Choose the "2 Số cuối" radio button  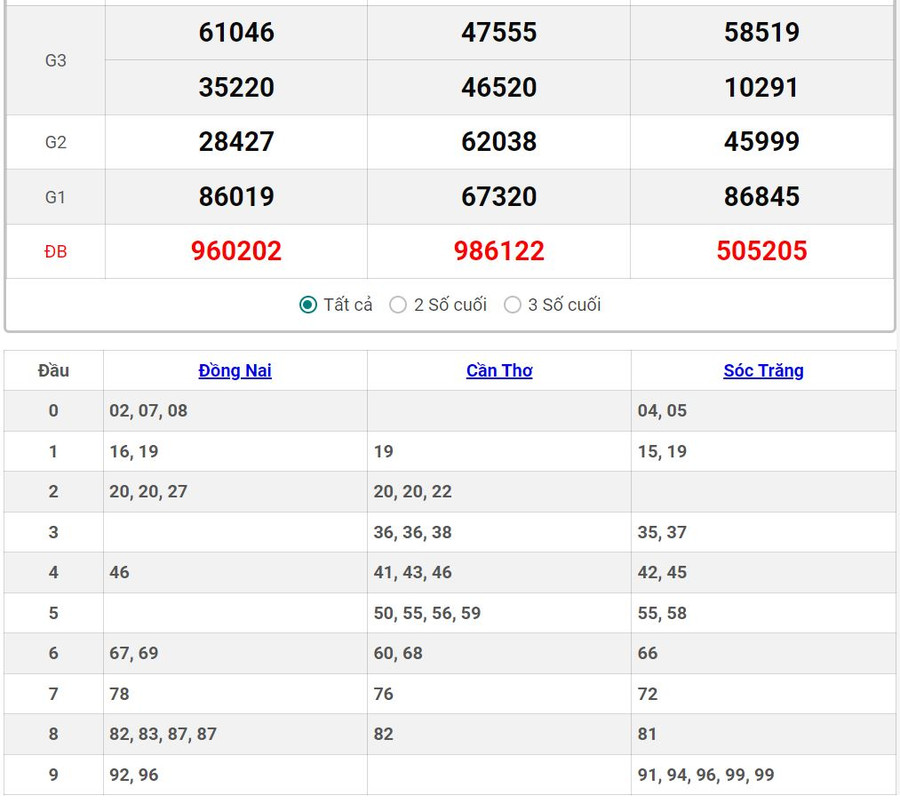tap(398, 305)
